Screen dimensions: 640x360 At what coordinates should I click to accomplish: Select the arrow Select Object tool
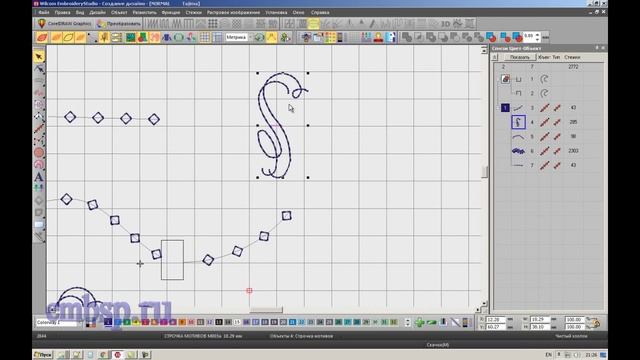click(x=39, y=56)
